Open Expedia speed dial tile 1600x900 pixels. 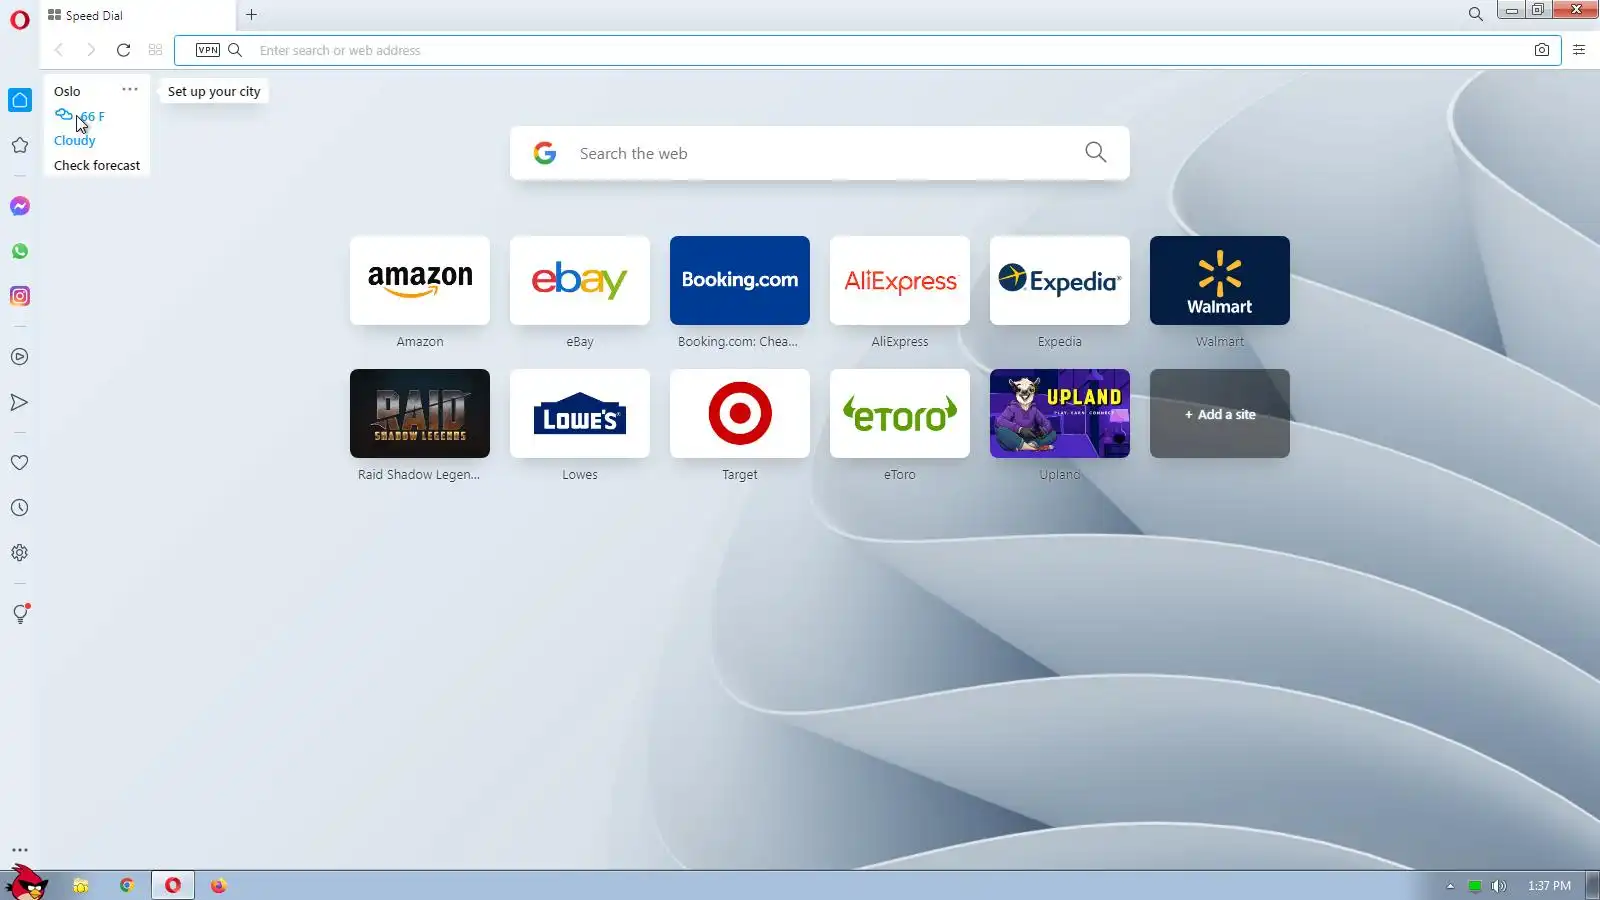pyautogui.click(x=1060, y=280)
